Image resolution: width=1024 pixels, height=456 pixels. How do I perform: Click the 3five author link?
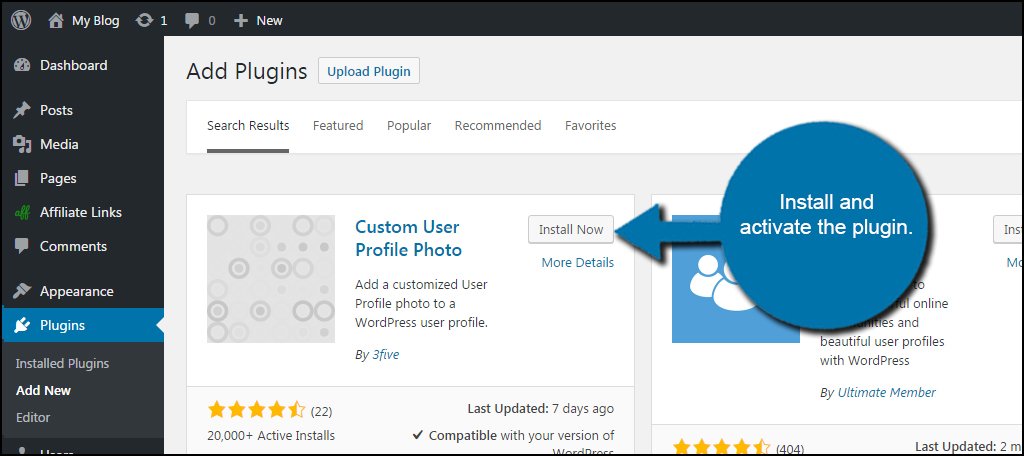tap(385, 355)
